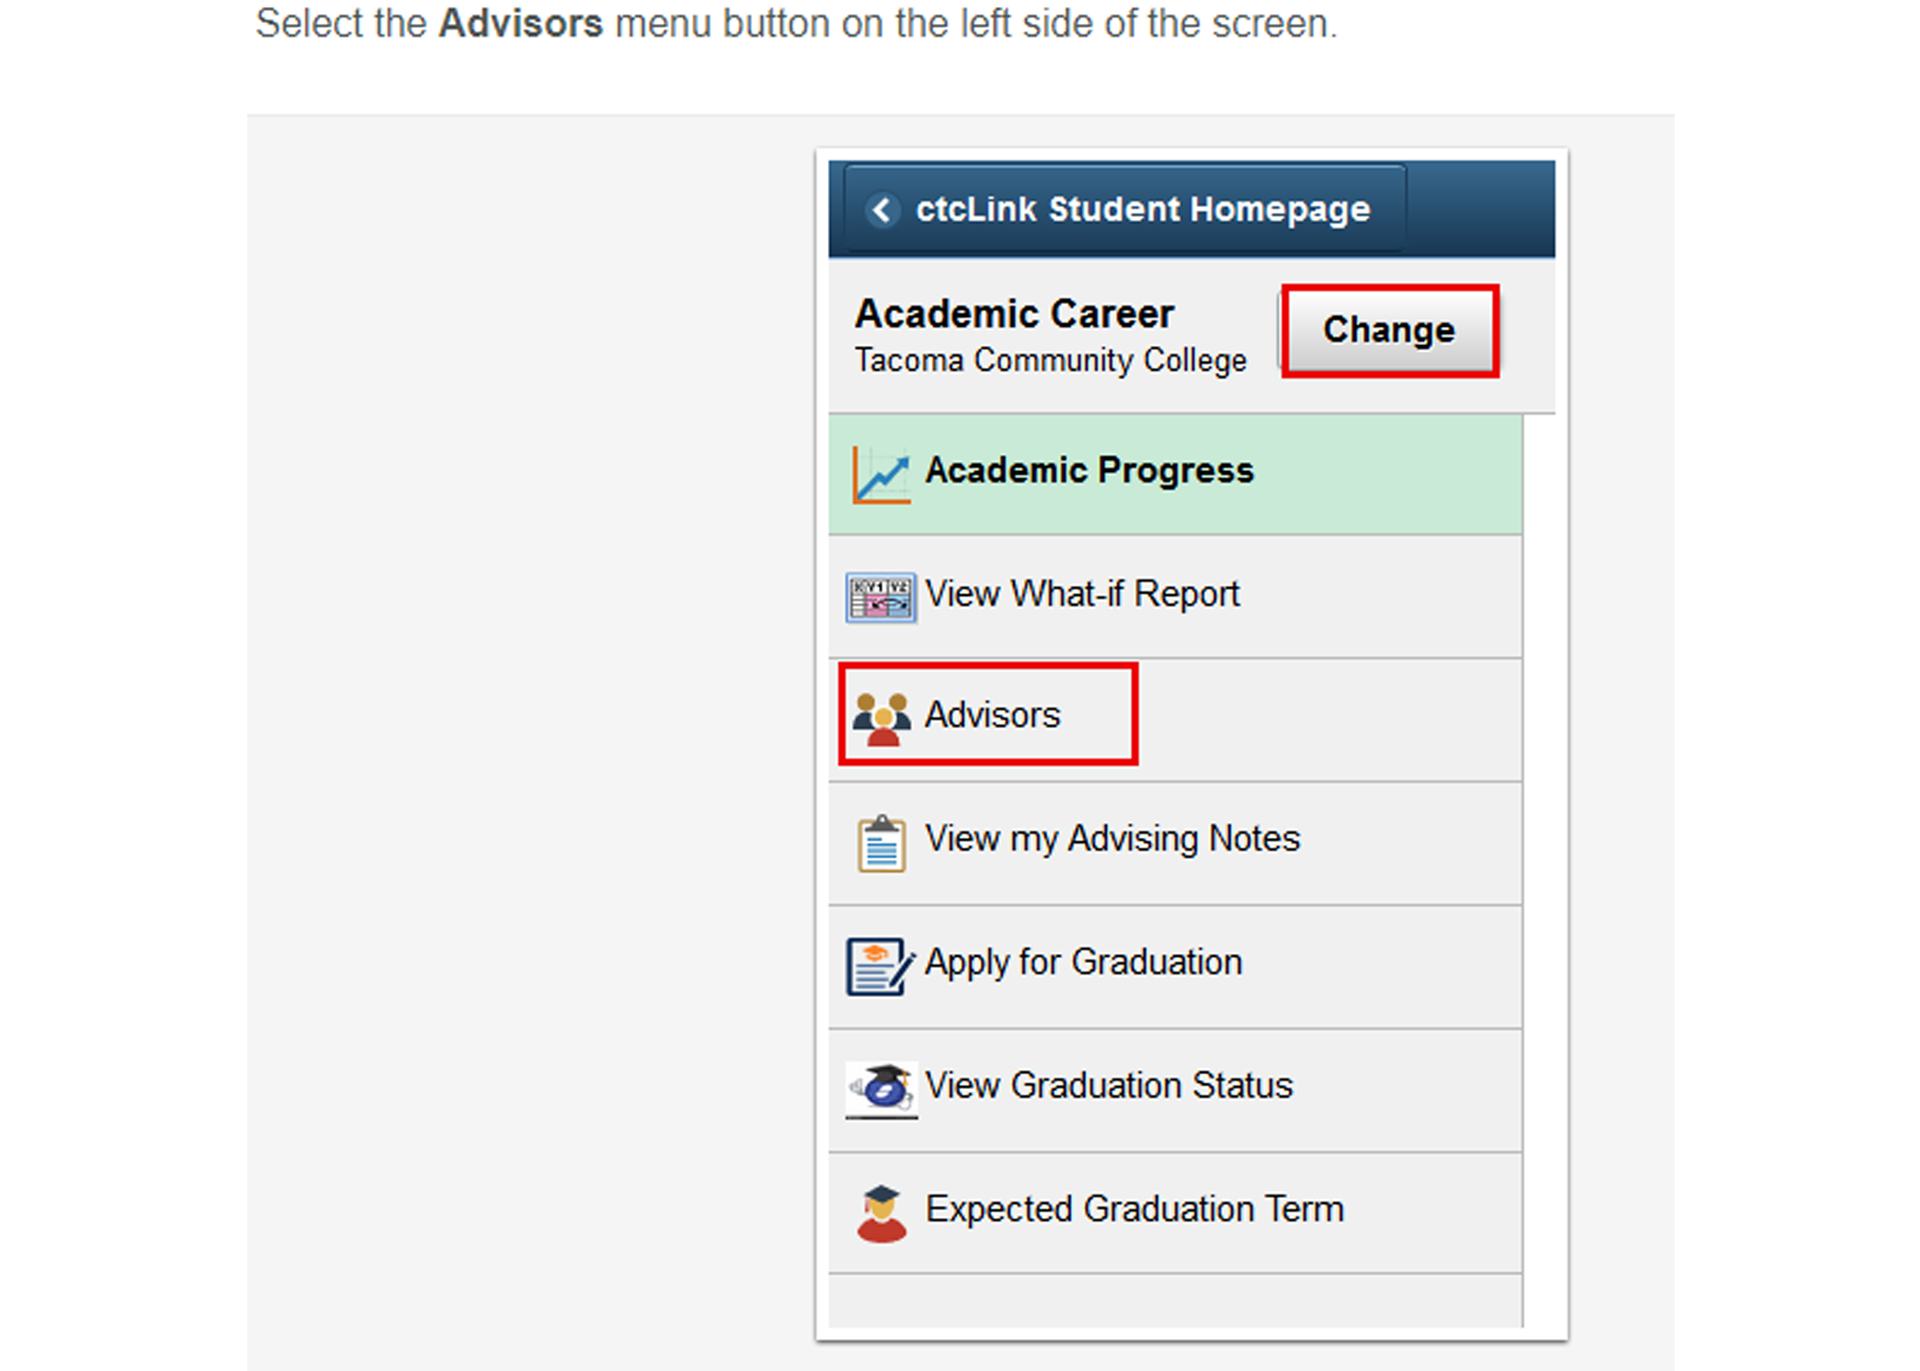Open View my Advising Notes

coord(1175,843)
